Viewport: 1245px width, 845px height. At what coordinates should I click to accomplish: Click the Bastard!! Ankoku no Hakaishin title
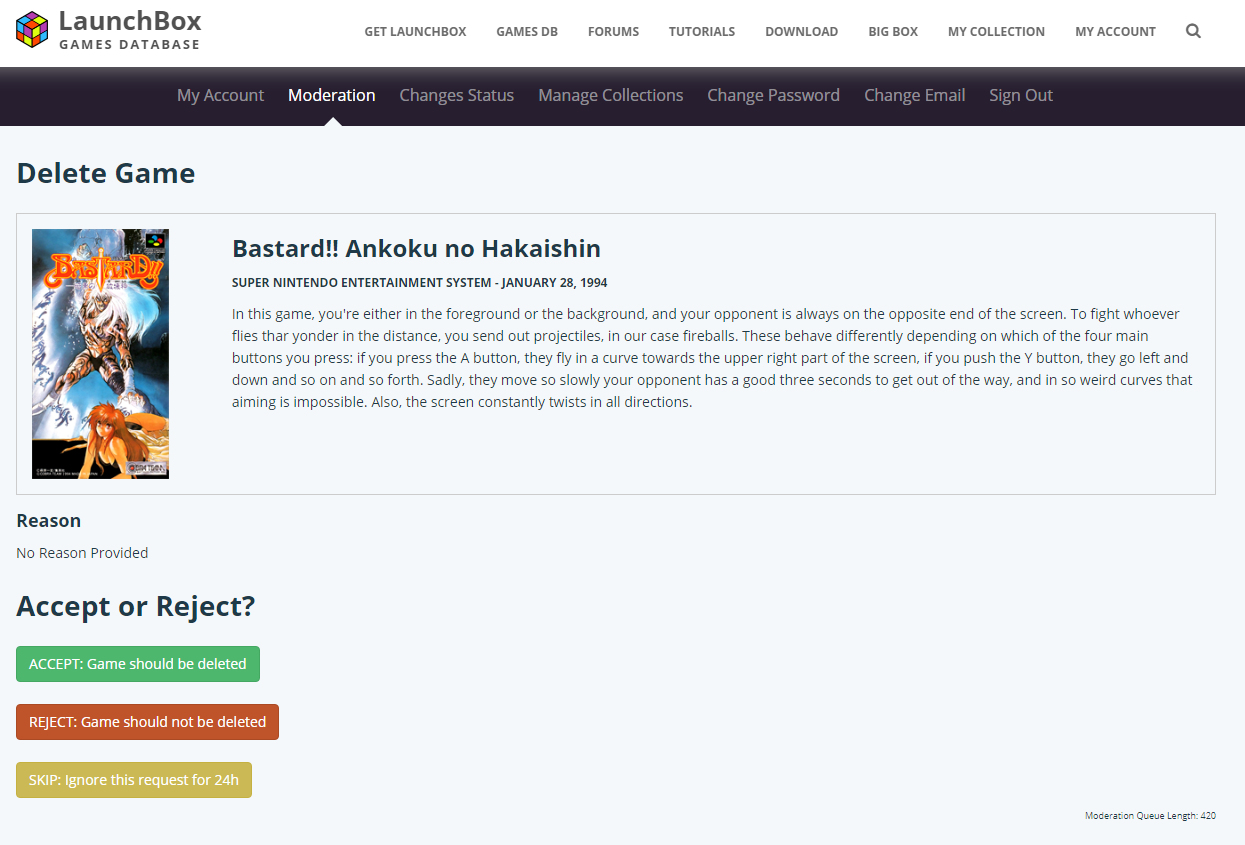tap(416, 248)
